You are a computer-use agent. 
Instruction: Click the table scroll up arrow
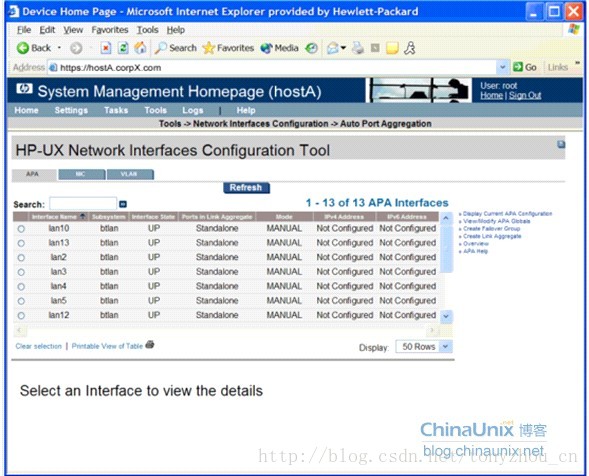pyautogui.click(x=446, y=218)
